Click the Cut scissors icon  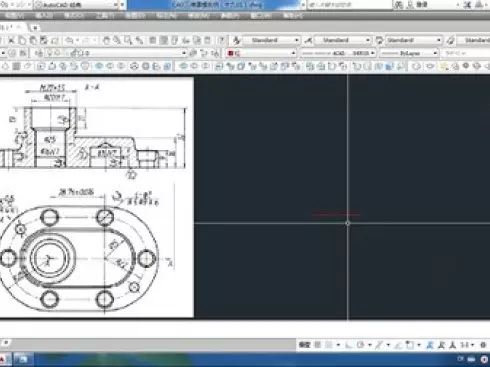coord(11,41)
